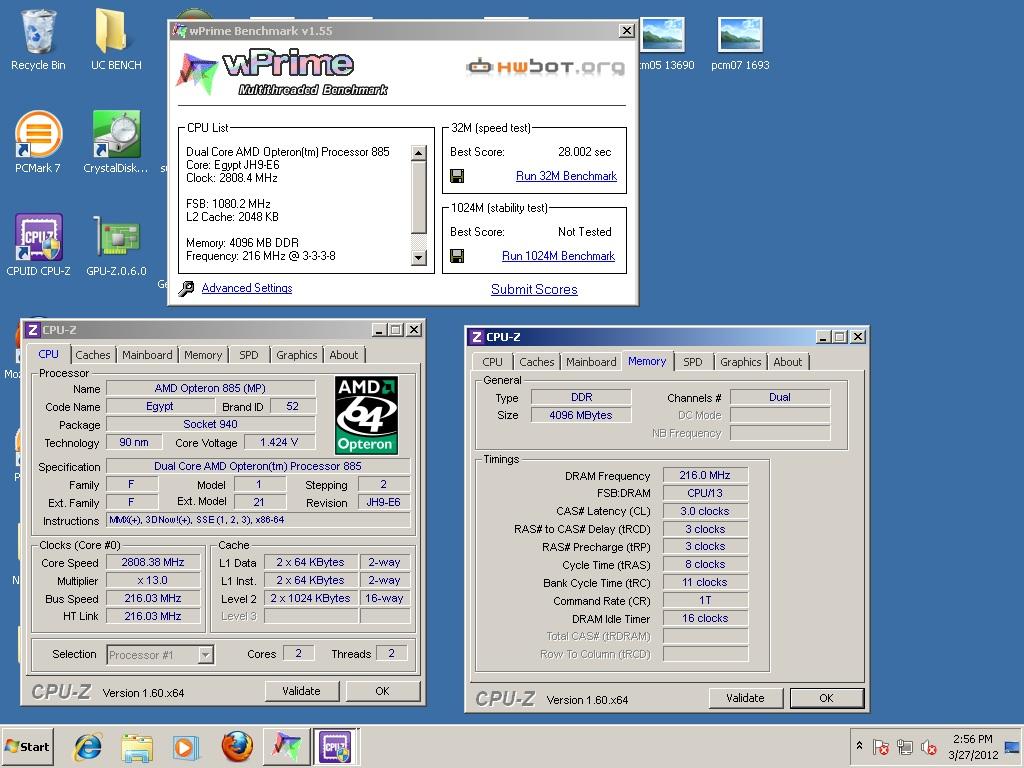Click the save icon for 1024M score

457,256
